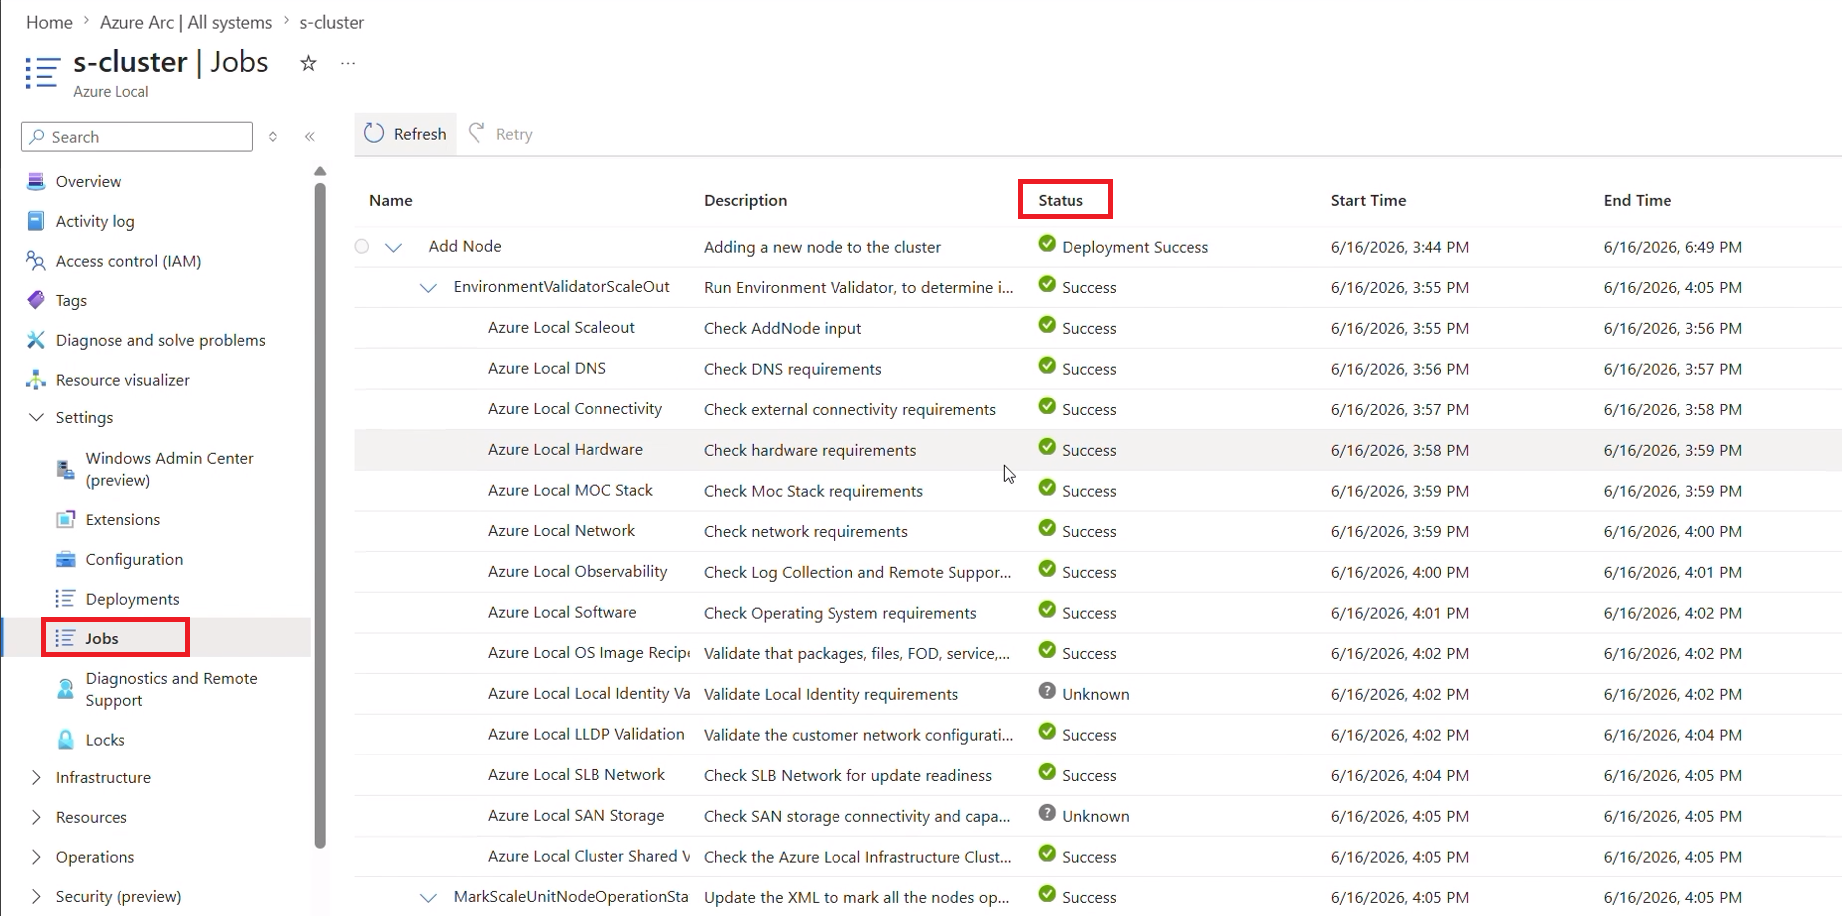Sort by the End Time column header

1638,200
